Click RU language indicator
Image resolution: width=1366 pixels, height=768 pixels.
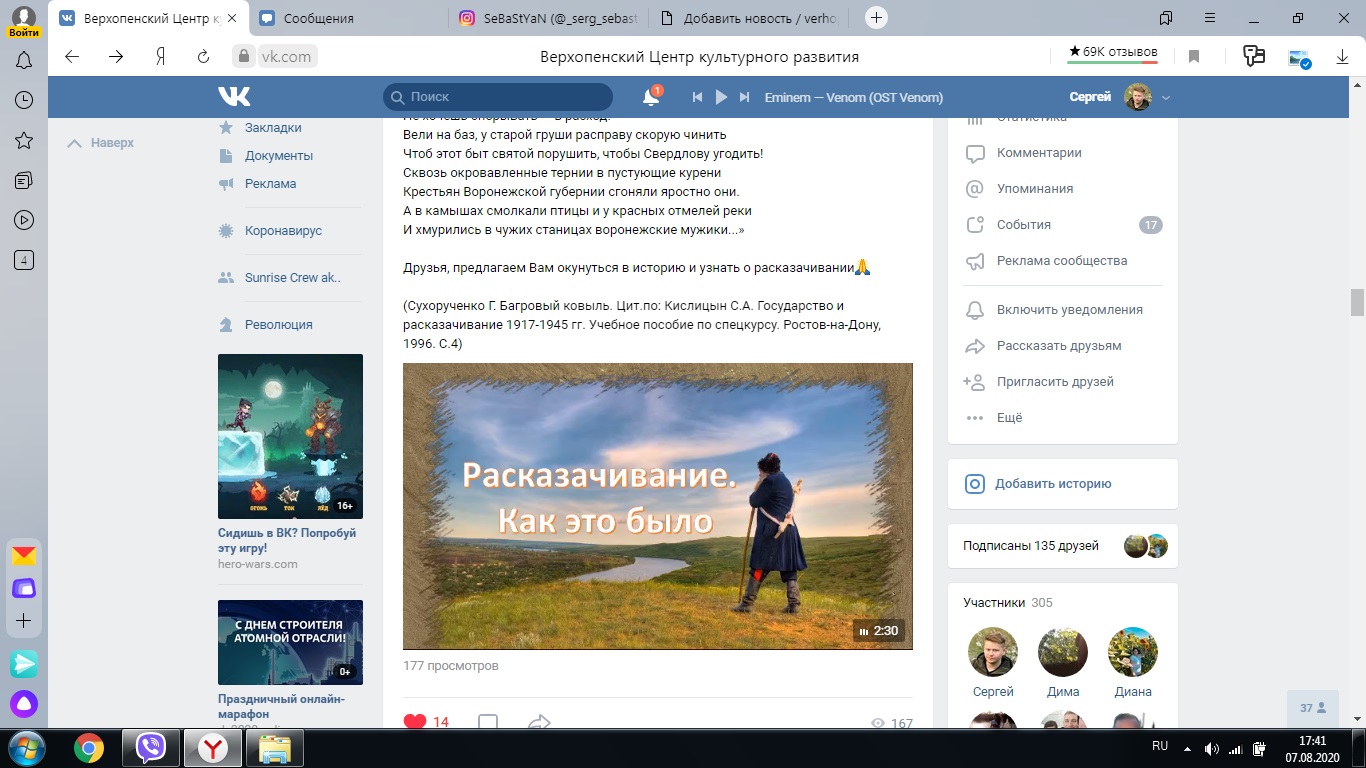pyautogui.click(x=1160, y=747)
